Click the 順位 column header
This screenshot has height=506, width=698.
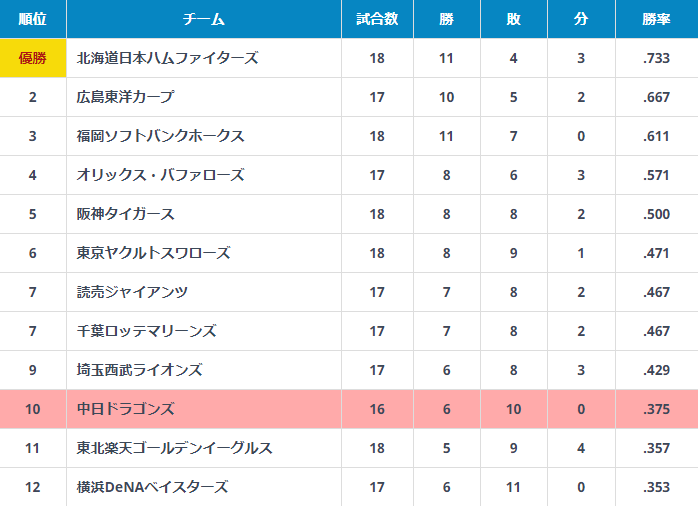coord(33,19)
